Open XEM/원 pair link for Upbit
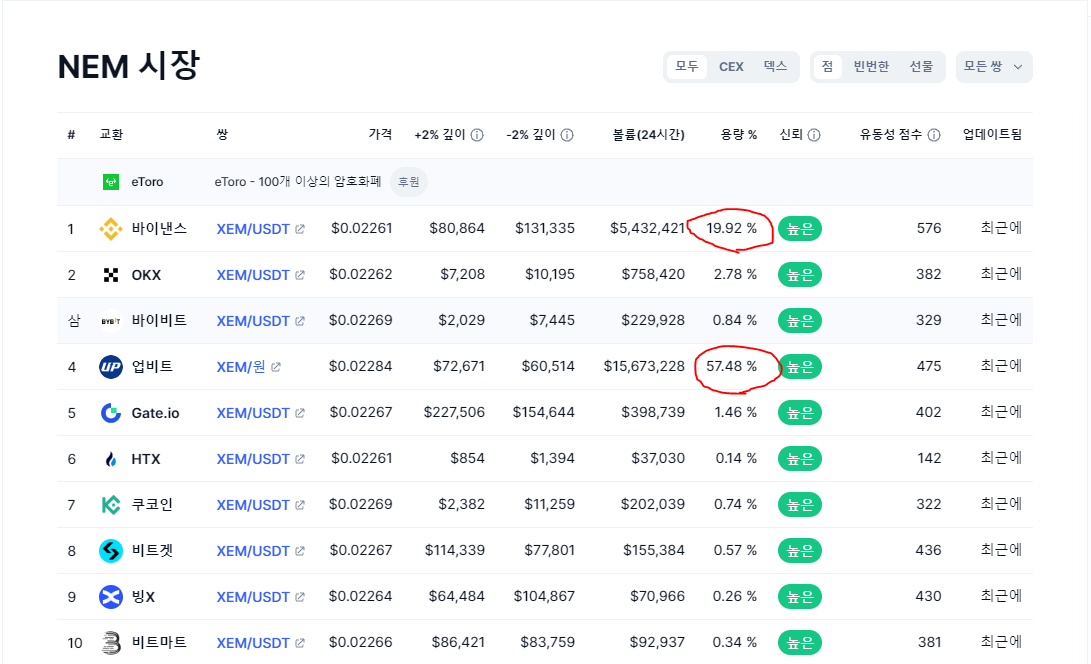The image size is (1091, 664). (x=241, y=367)
